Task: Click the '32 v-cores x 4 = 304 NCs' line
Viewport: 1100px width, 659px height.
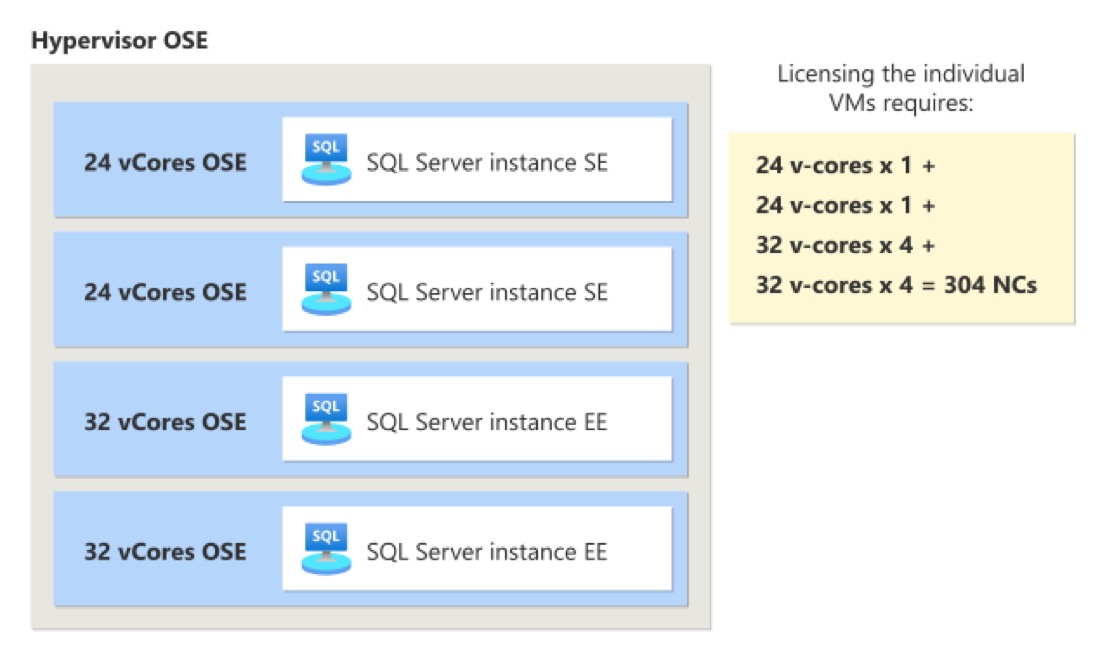Action: pyautogui.click(x=896, y=286)
